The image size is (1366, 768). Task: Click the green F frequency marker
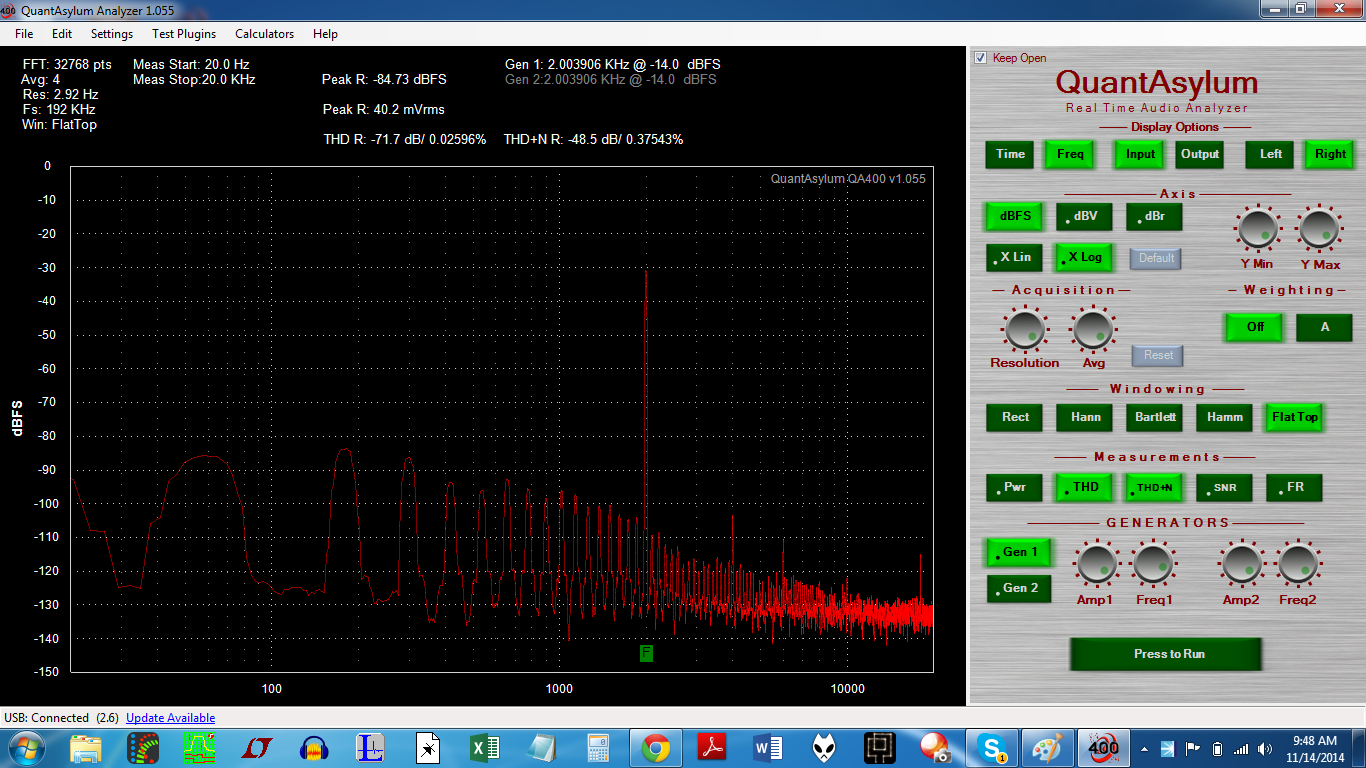[x=646, y=653]
